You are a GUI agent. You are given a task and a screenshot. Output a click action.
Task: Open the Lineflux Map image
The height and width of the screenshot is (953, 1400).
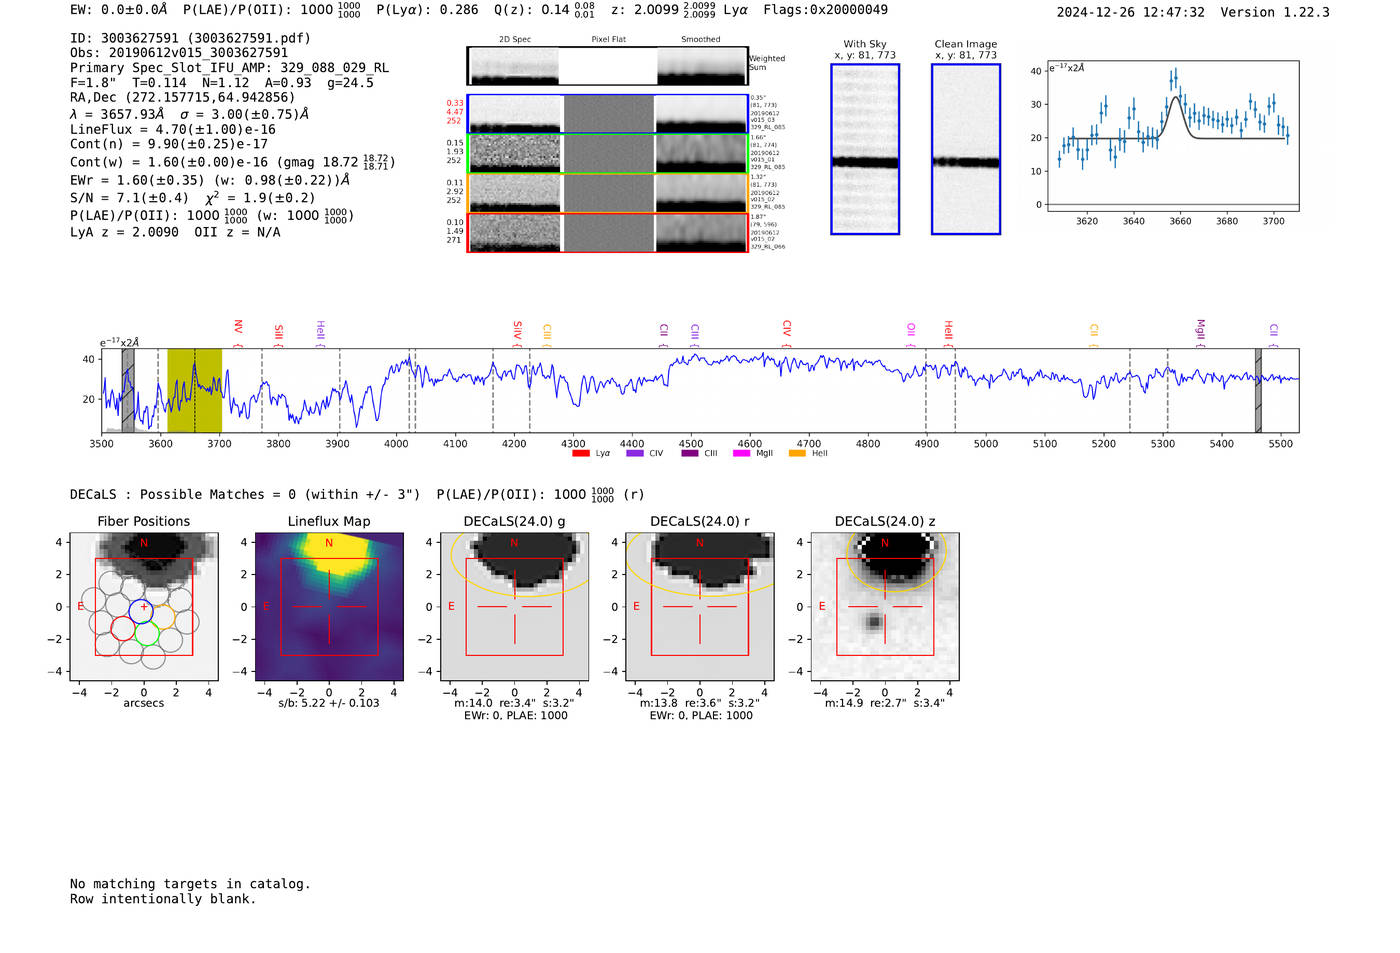pyautogui.click(x=329, y=607)
